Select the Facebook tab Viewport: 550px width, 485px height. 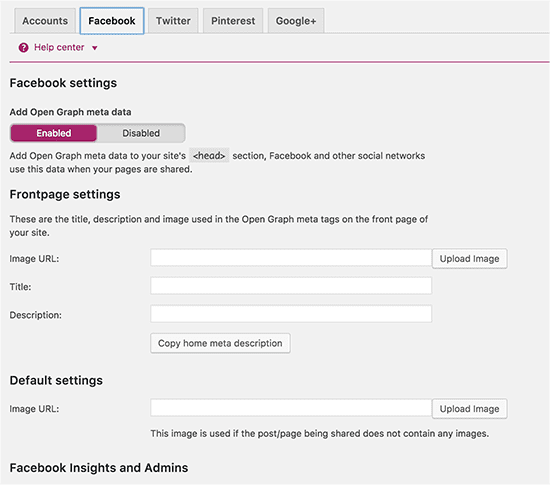click(112, 21)
